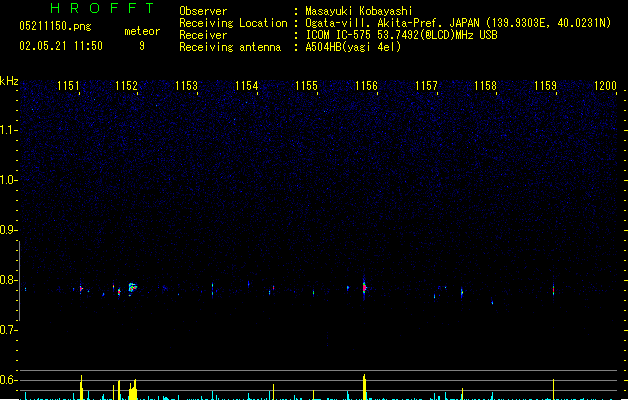
Task: Select the file name 05211150.png
Action: point(55,26)
